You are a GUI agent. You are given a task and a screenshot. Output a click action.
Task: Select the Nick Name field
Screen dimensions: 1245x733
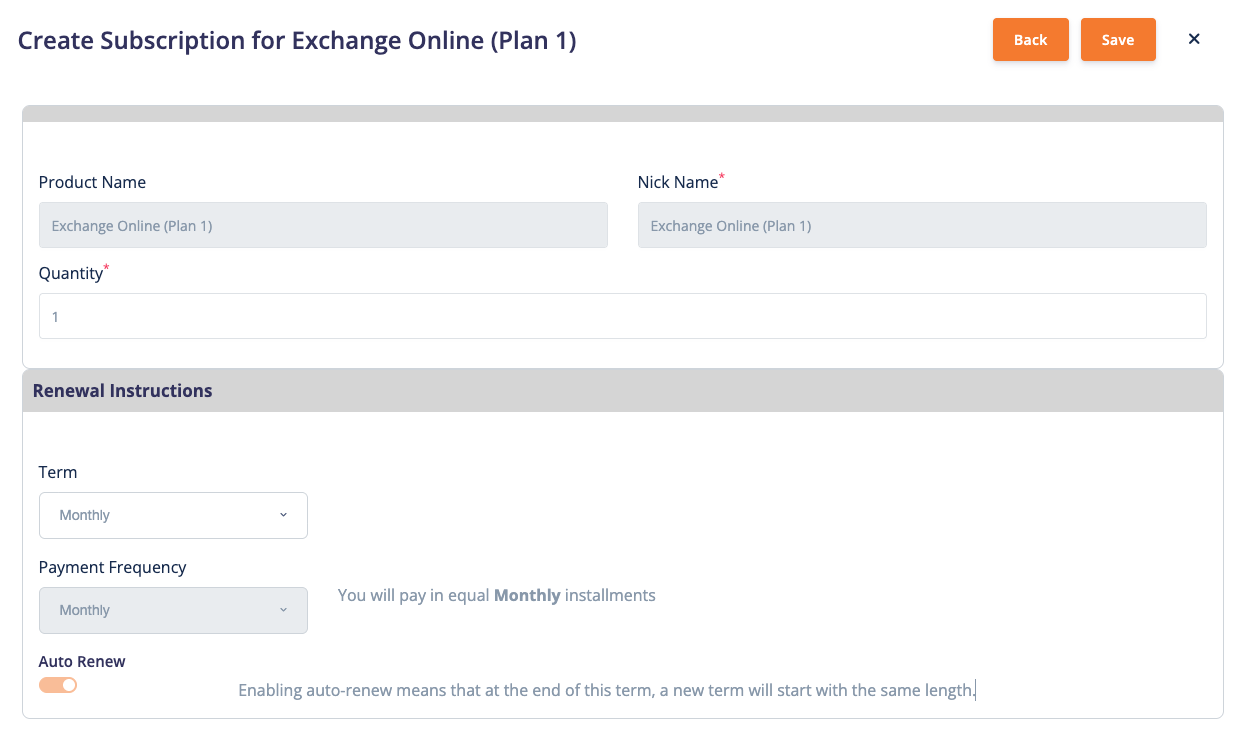pos(921,224)
